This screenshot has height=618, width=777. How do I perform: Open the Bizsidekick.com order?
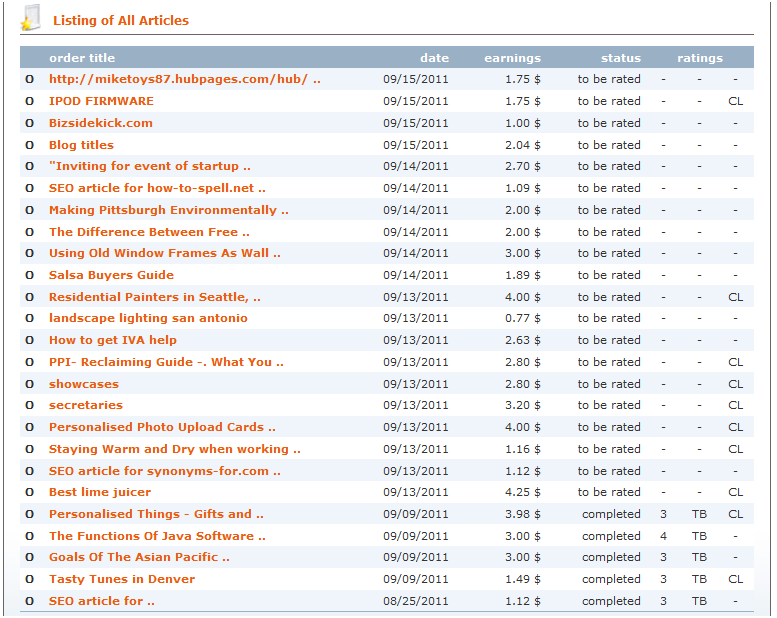(101, 123)
